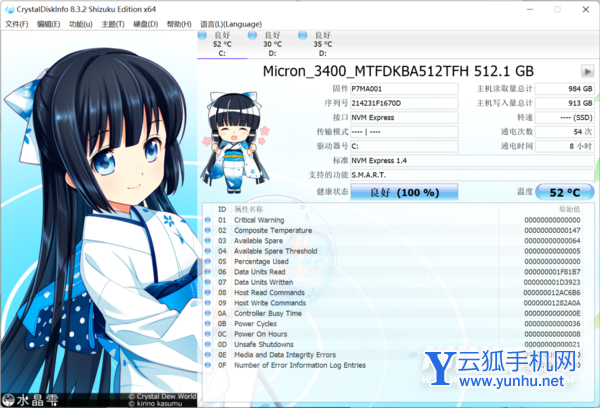
Task: Click status dot for Error Information Log Entries row
Action: [208, 365]
